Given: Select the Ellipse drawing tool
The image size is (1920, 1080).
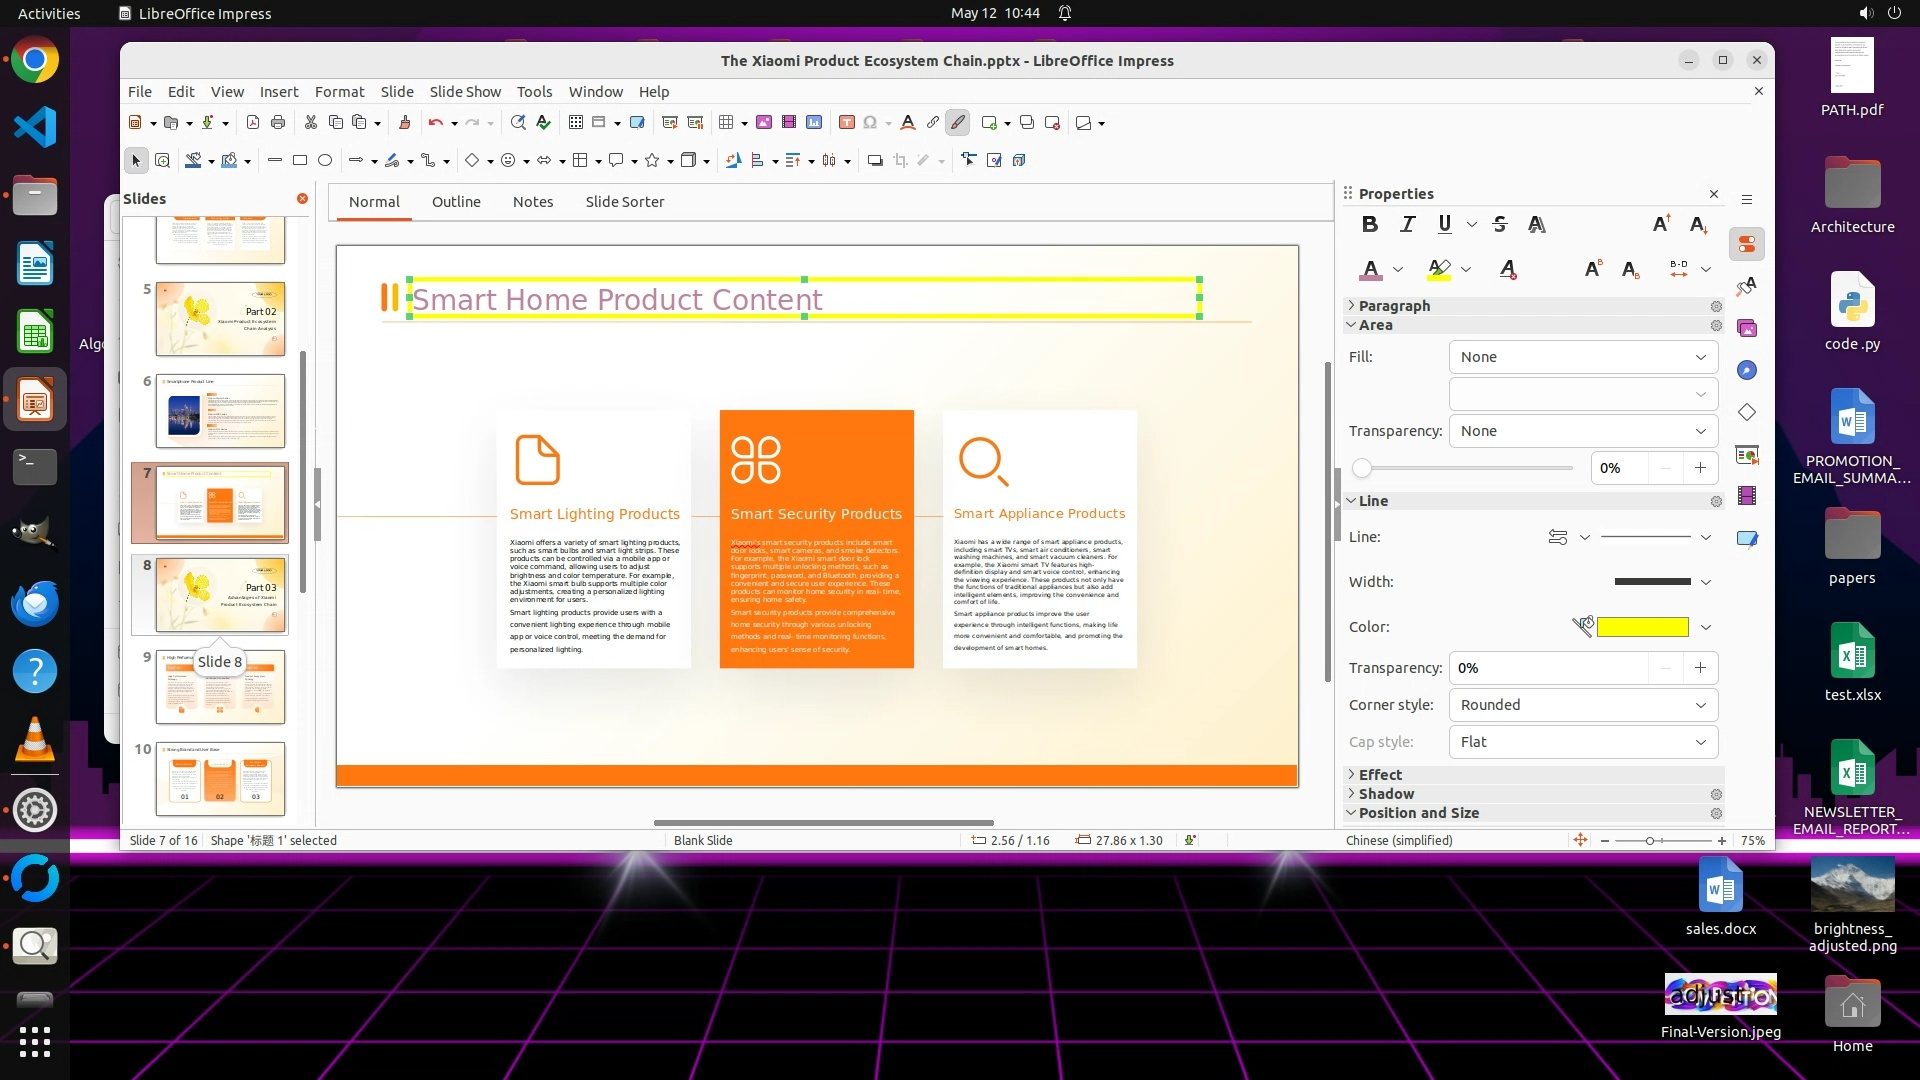Looking at the screenshot, I should tap(325, 160).
